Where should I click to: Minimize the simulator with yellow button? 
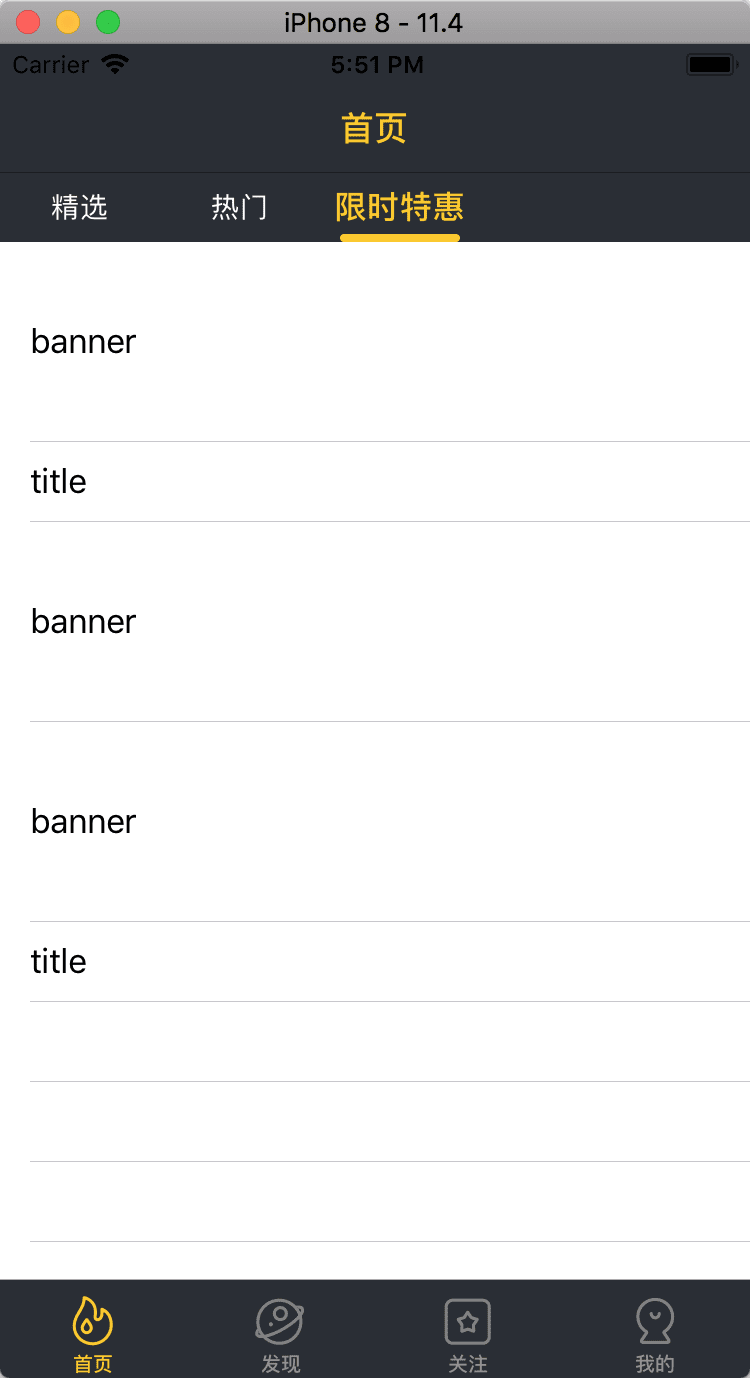(x=68, y=22)
